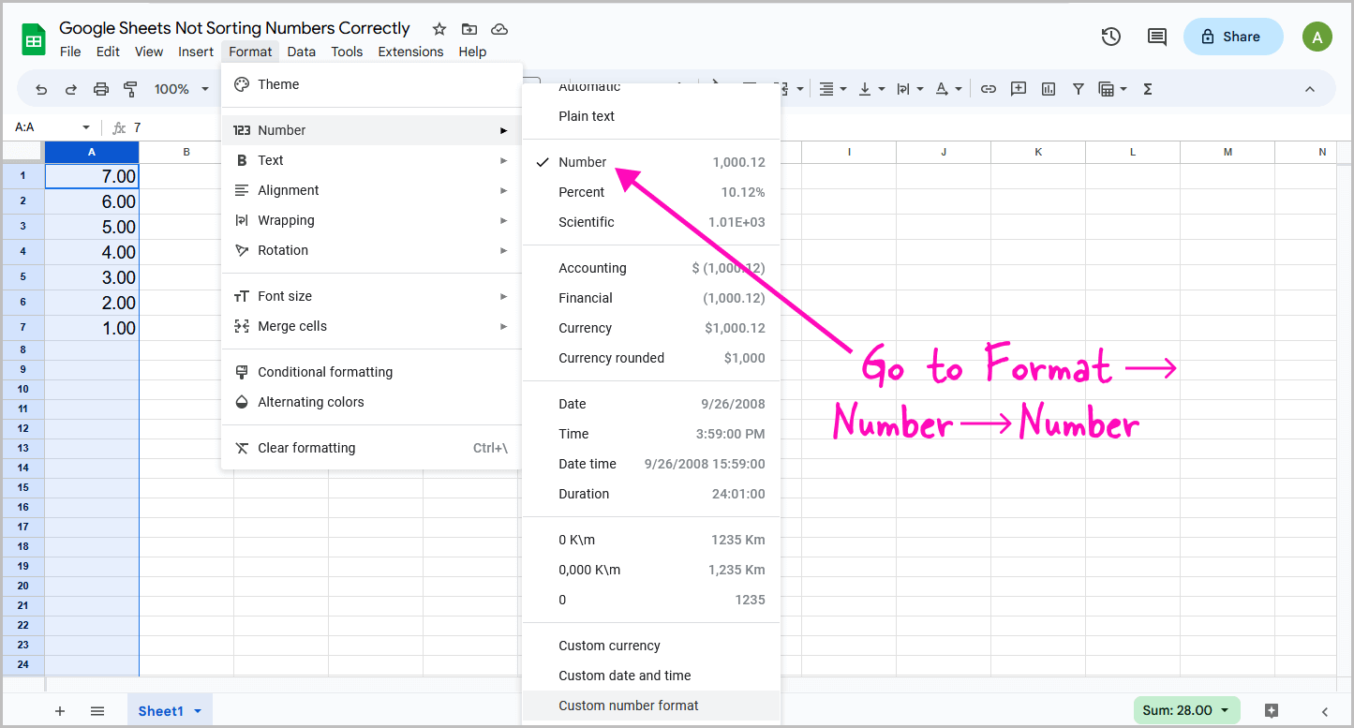Click the move to folder icon

pyautogui.click(x=469, y=29)
